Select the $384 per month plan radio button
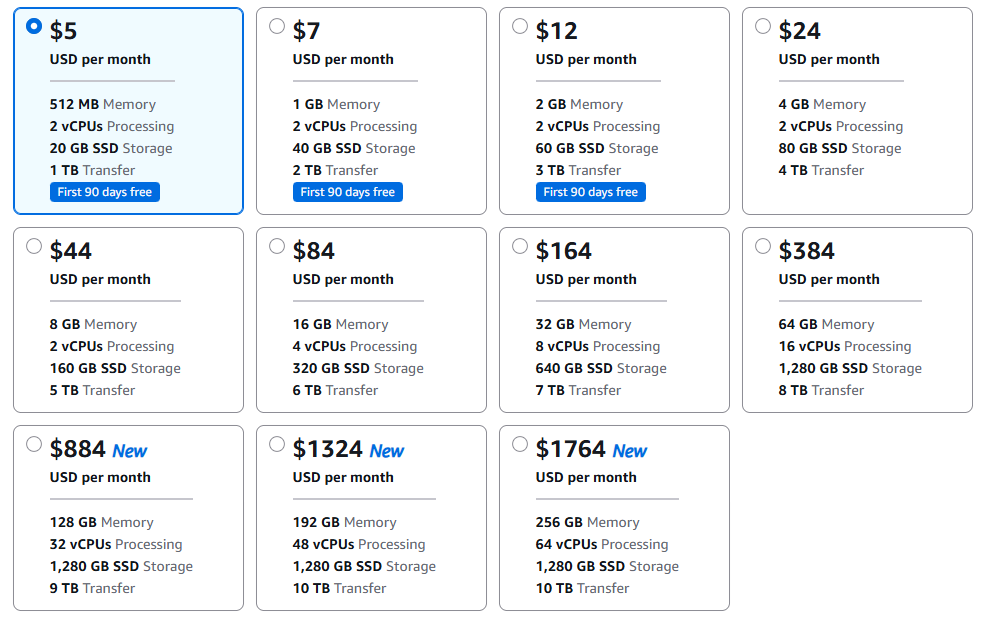Image resolution: width=982 pixels, height=617 pixels. tap(762, 246)
